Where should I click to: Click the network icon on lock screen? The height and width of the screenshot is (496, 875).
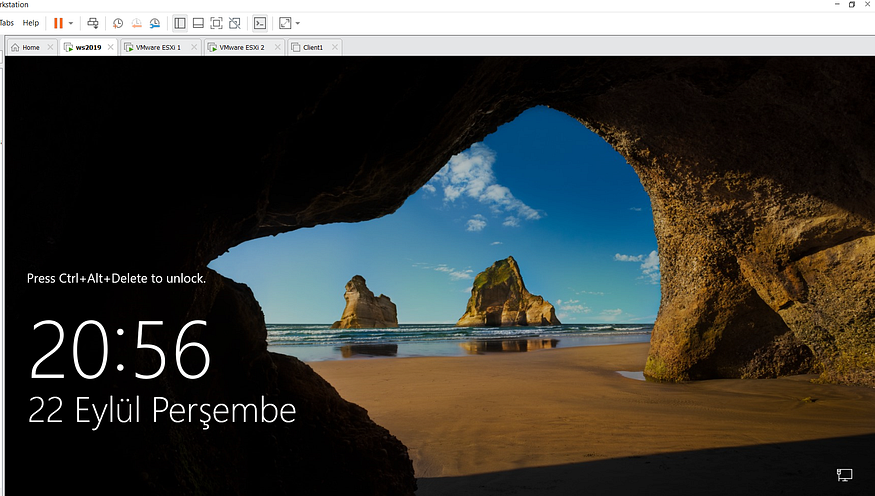pyautogui.click(x=844, y=475)
